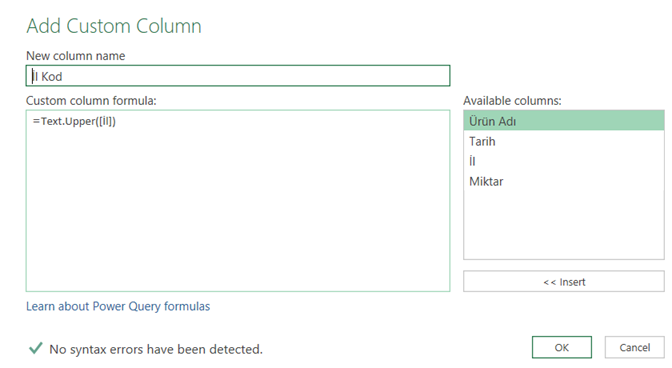
Task: Click the blank area of the formula box
Action: [x=238, y=210]
